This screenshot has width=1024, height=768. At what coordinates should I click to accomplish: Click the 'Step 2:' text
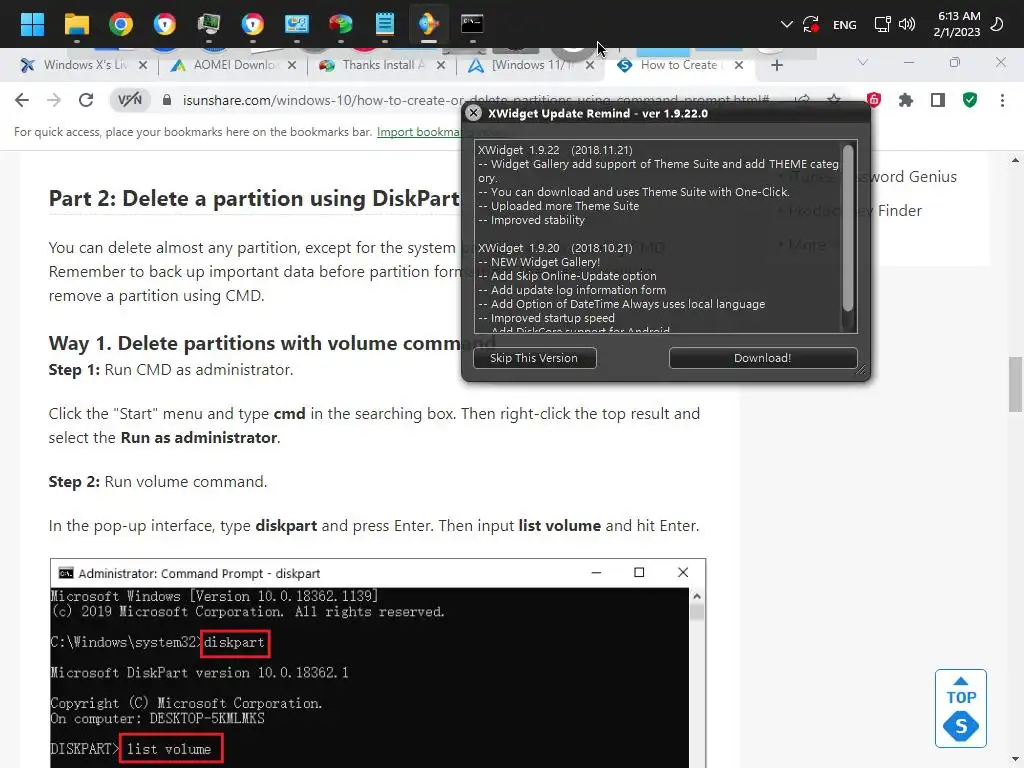click(x=74, y=482)
